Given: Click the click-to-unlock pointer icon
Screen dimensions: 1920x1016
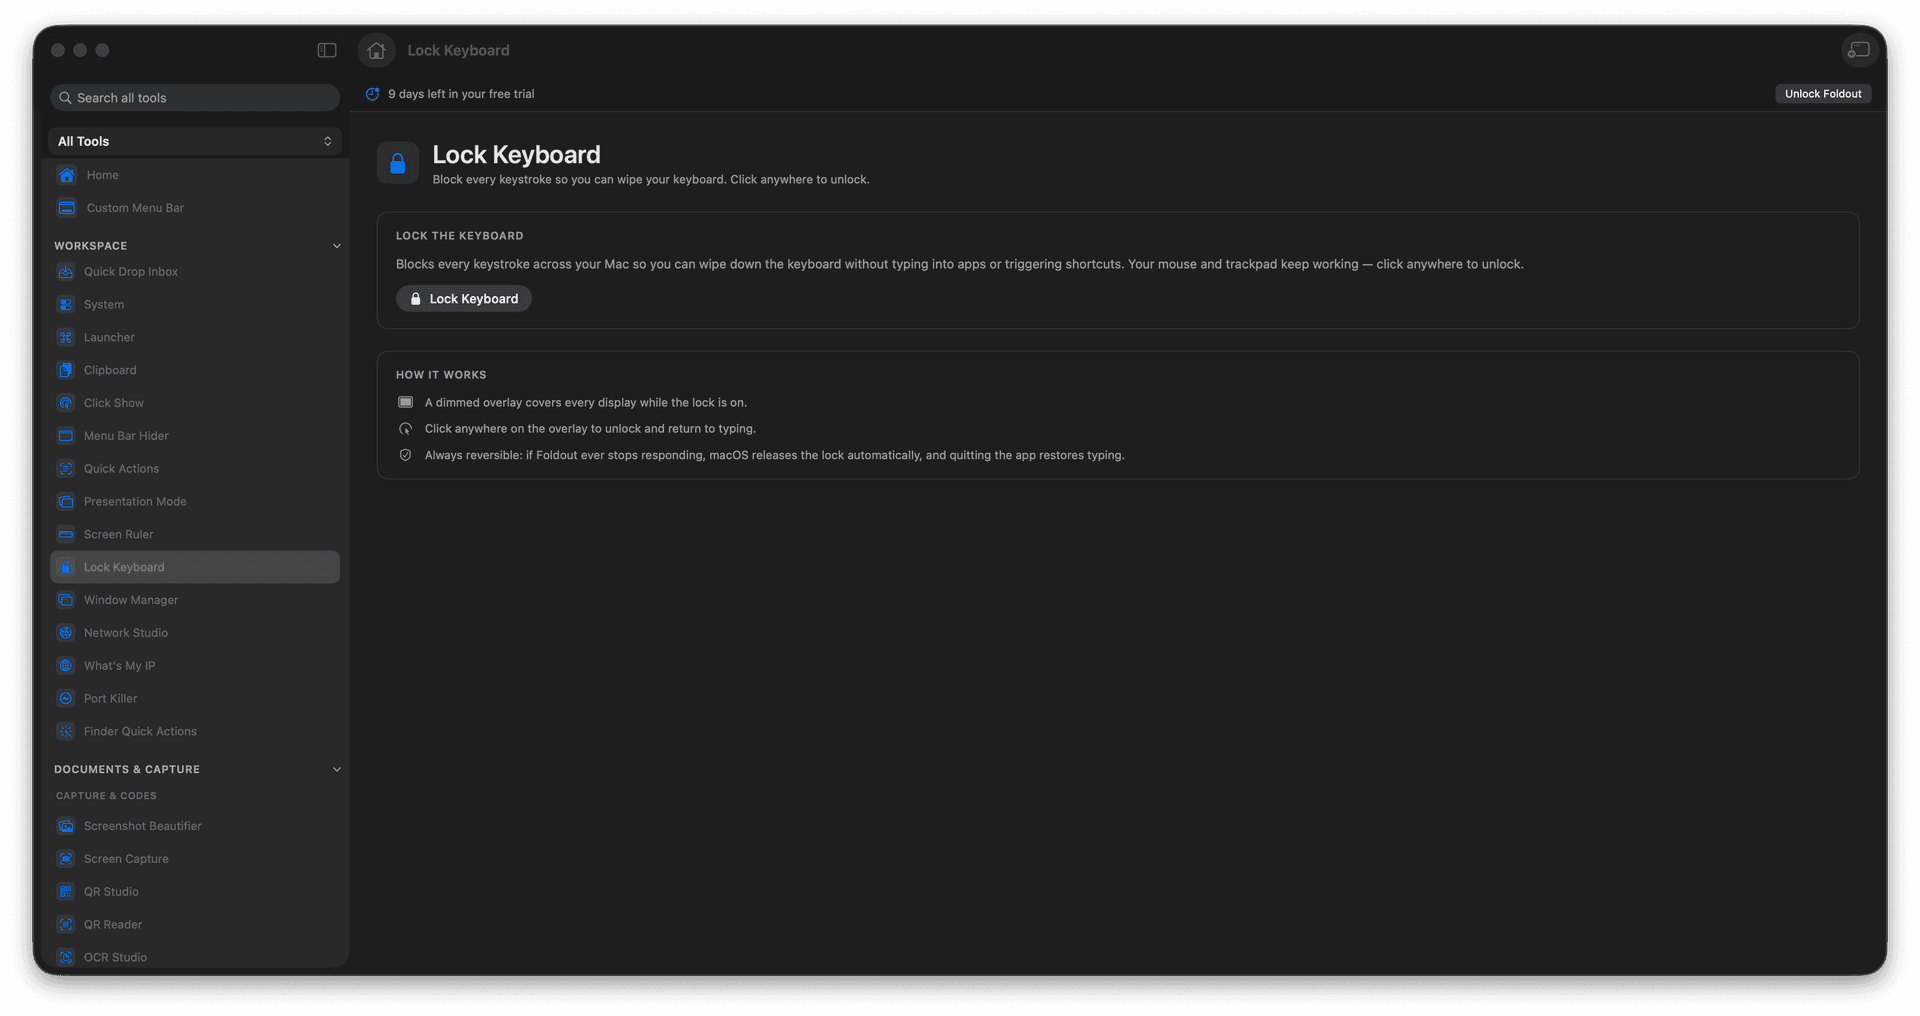Looking at the screenshot, I should 405,429.
